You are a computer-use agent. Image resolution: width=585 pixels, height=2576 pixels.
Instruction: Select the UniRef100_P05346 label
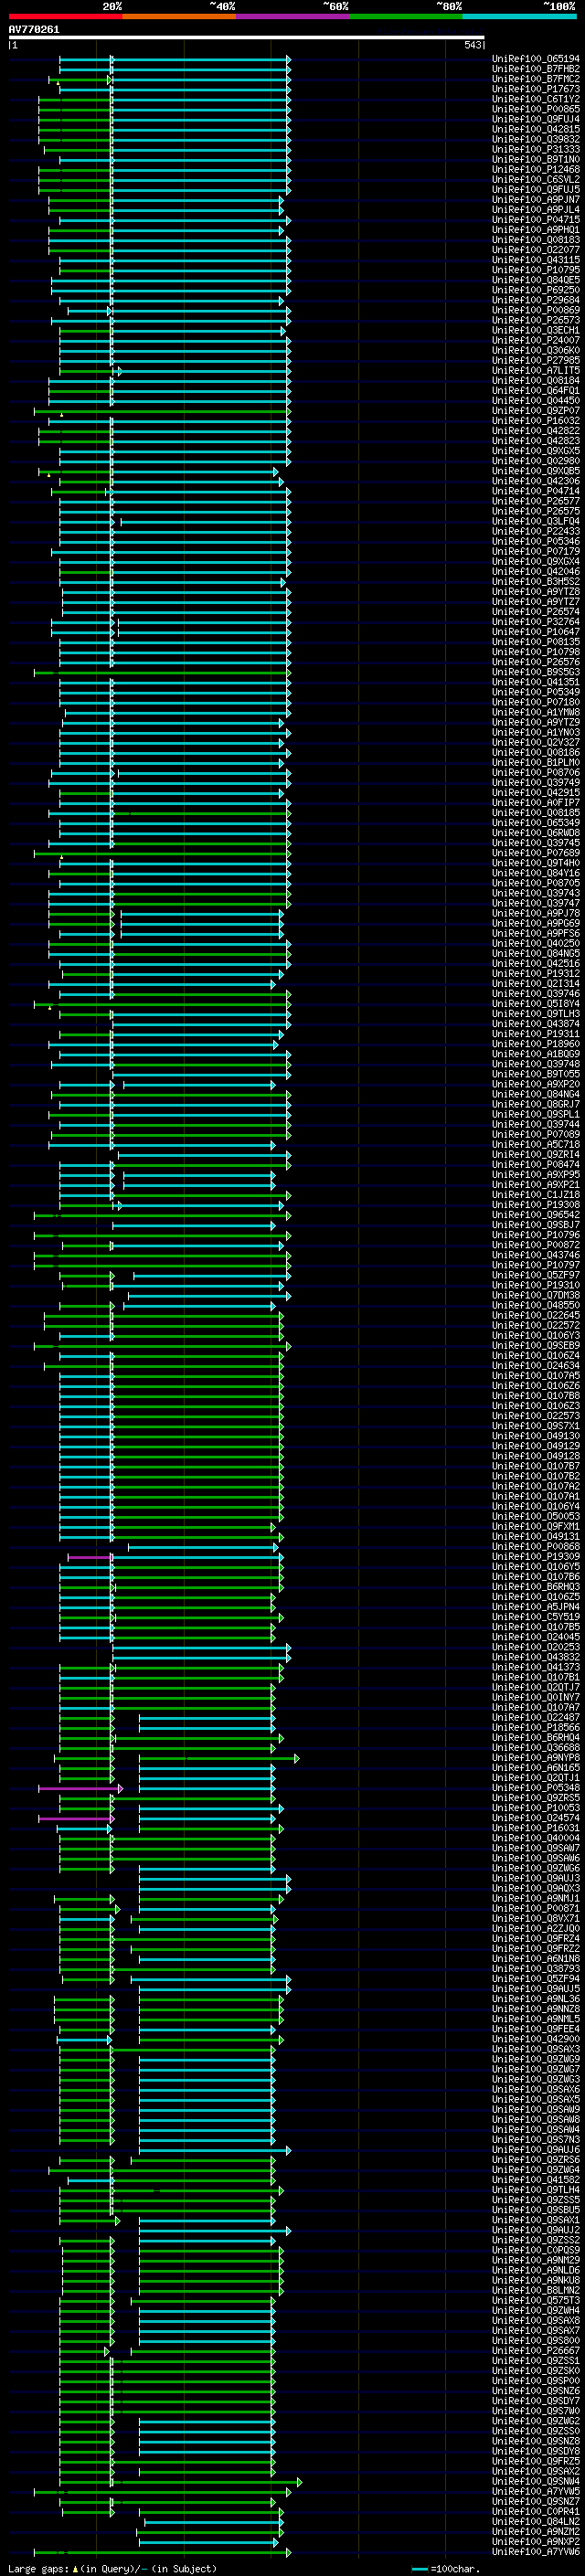(x=535, y=541)
